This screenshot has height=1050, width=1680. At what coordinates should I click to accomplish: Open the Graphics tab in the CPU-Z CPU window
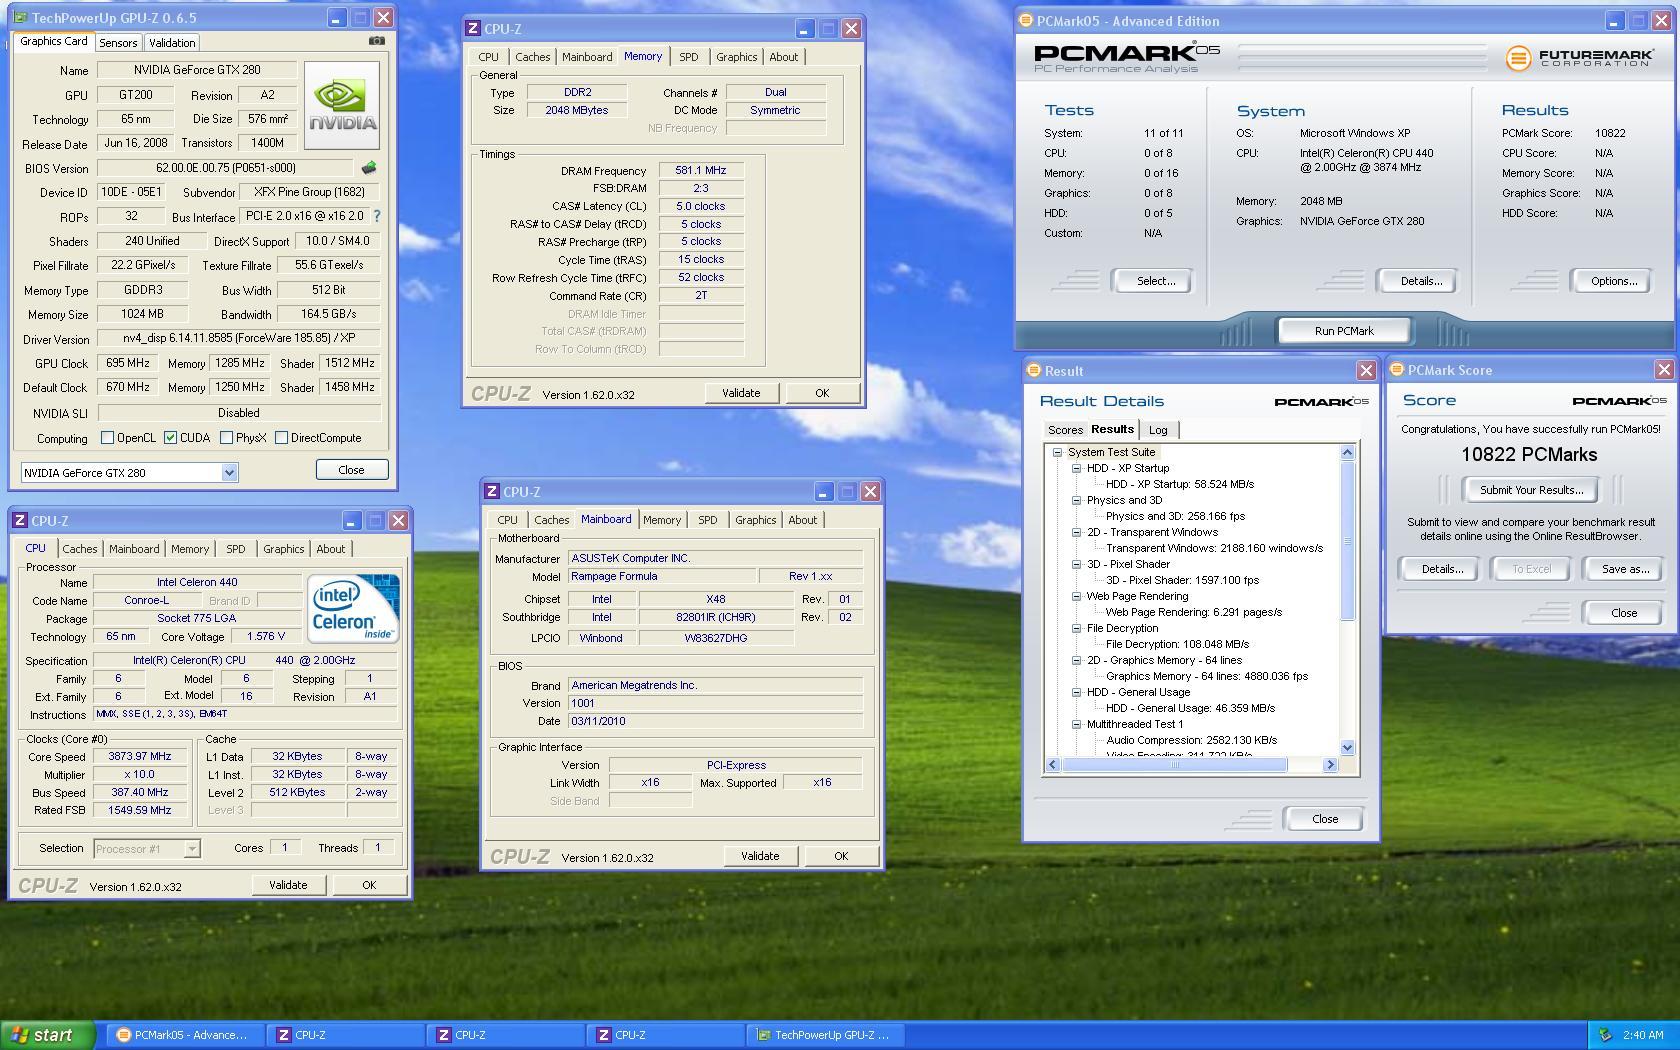[x=284, y=549]
